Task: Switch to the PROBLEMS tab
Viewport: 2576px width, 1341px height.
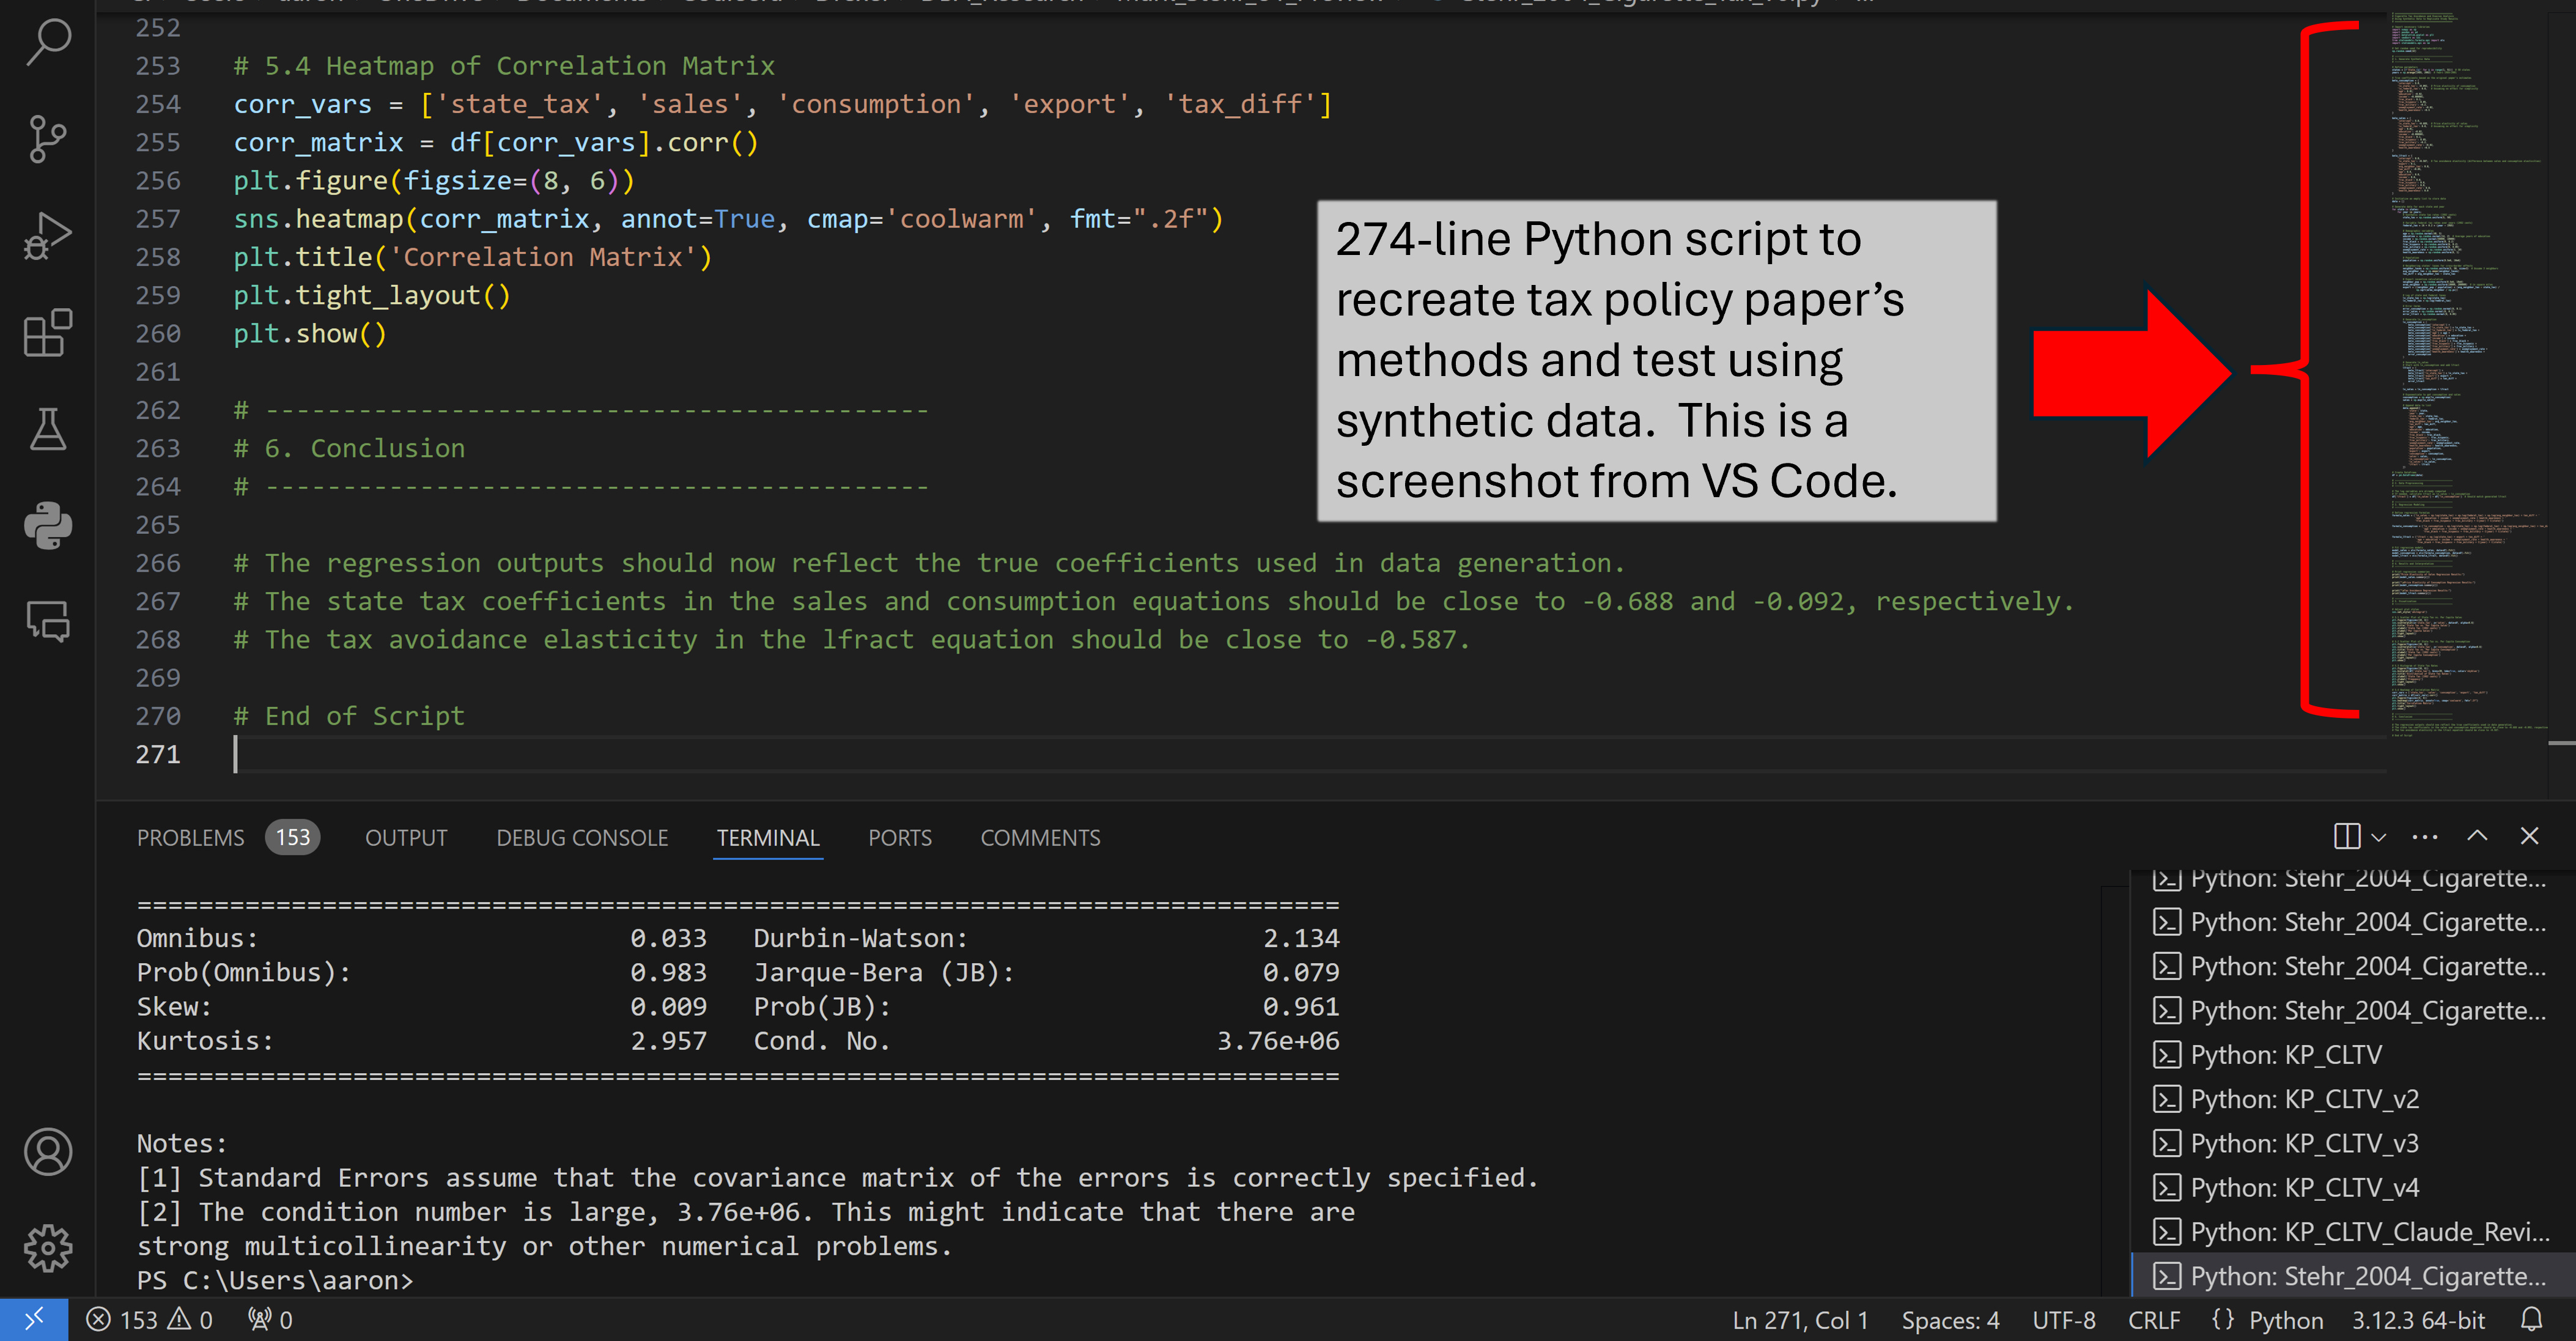Action: click(x=190, y=838)
